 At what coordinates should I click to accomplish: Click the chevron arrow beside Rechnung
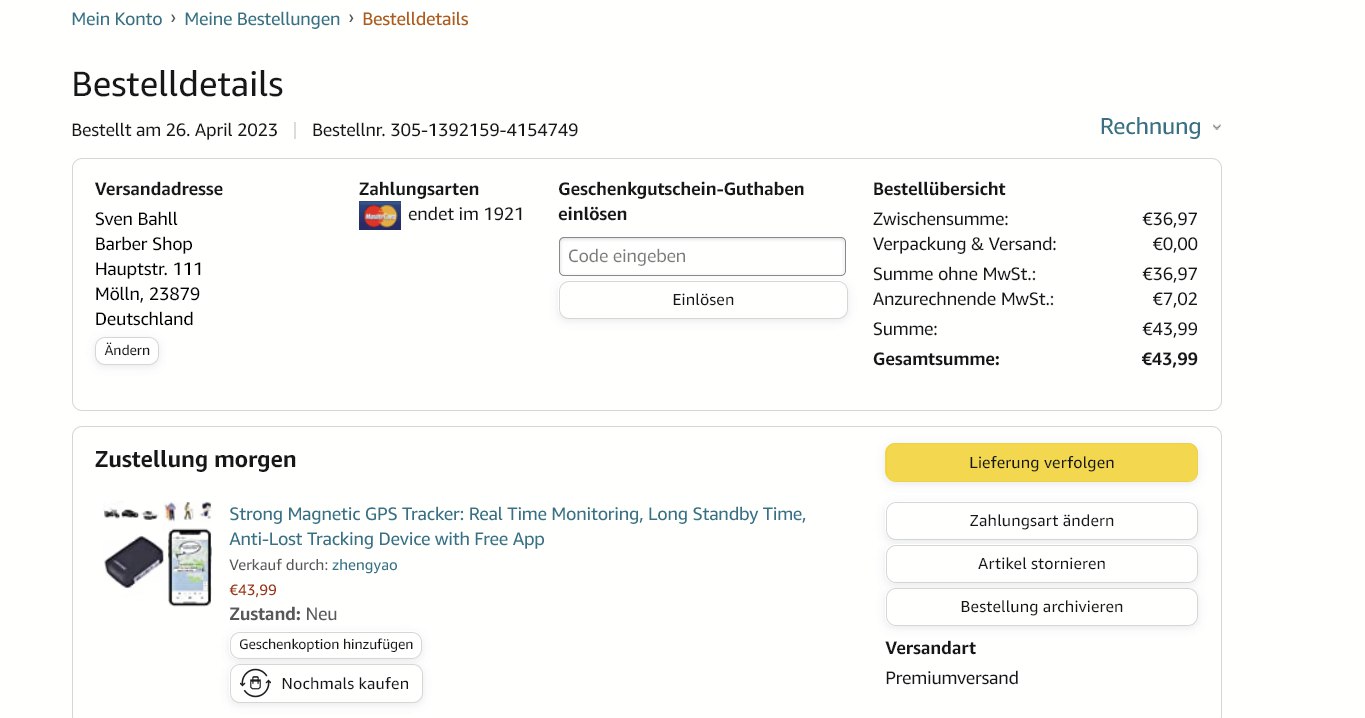coord(1217,128)
